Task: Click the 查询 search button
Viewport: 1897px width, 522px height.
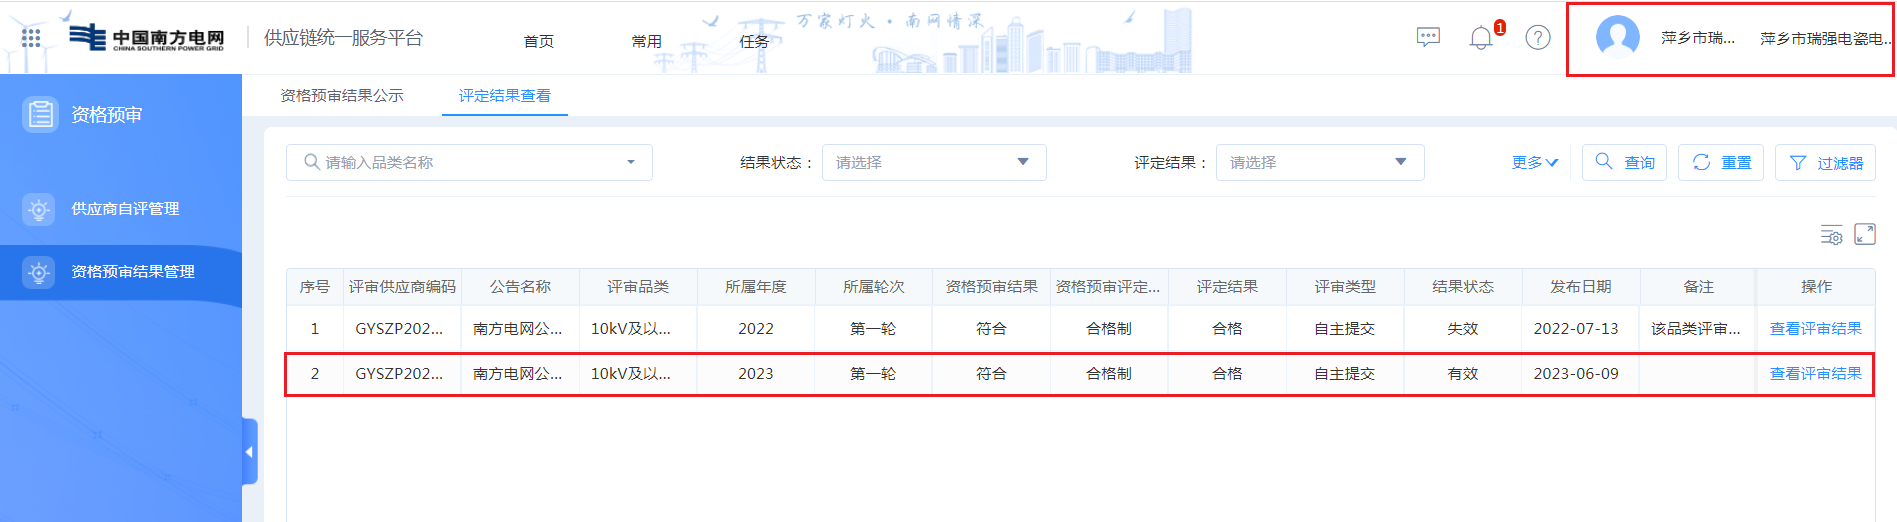Action: [1624, 163]
